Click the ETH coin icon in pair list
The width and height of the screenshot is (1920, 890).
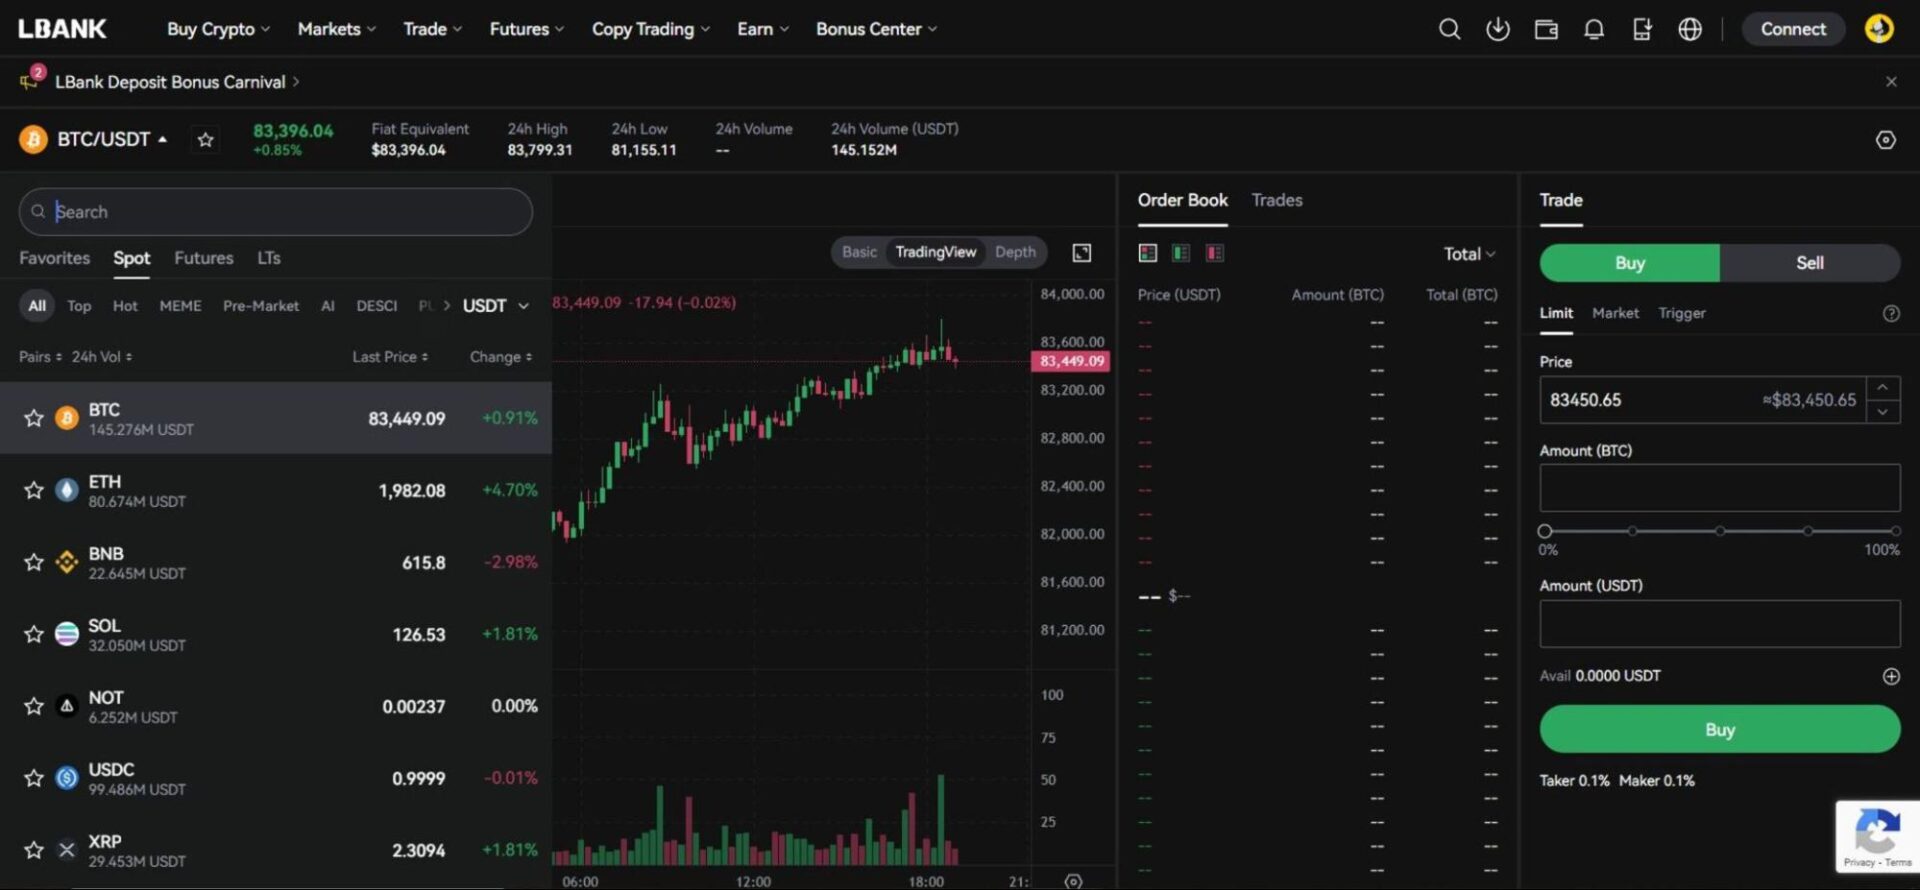click(67, 490)
